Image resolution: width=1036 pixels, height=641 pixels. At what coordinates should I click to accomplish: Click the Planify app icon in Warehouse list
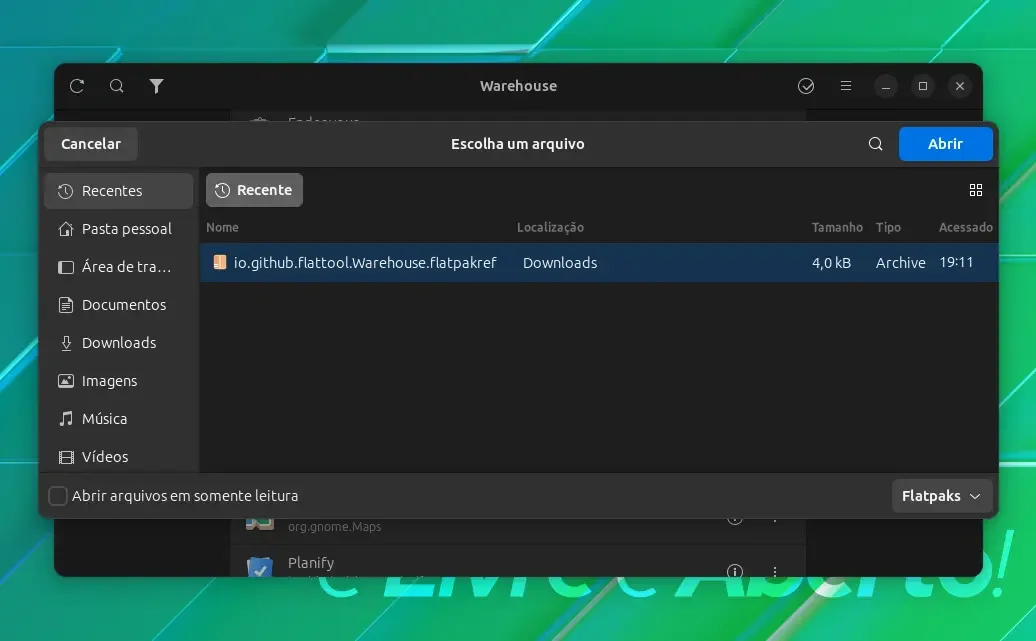click(x=260, y=566)
